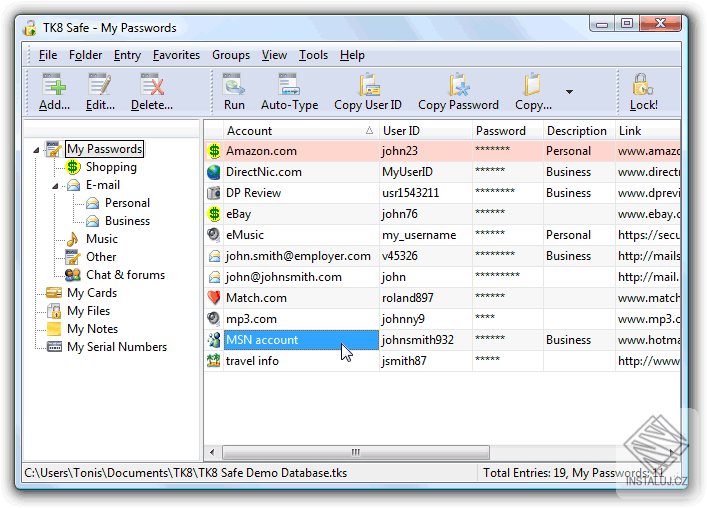The width and height of the screenshot is (707, 508).
Task: Select the Shopping folder dollar icon
Action: coord(73,167)
